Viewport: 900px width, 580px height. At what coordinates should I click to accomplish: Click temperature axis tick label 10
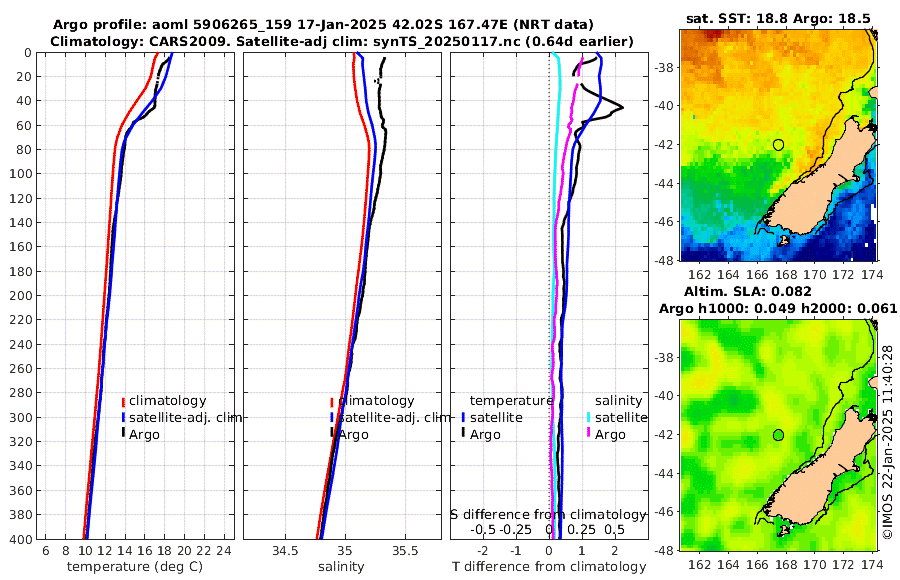tap(85, 551)
